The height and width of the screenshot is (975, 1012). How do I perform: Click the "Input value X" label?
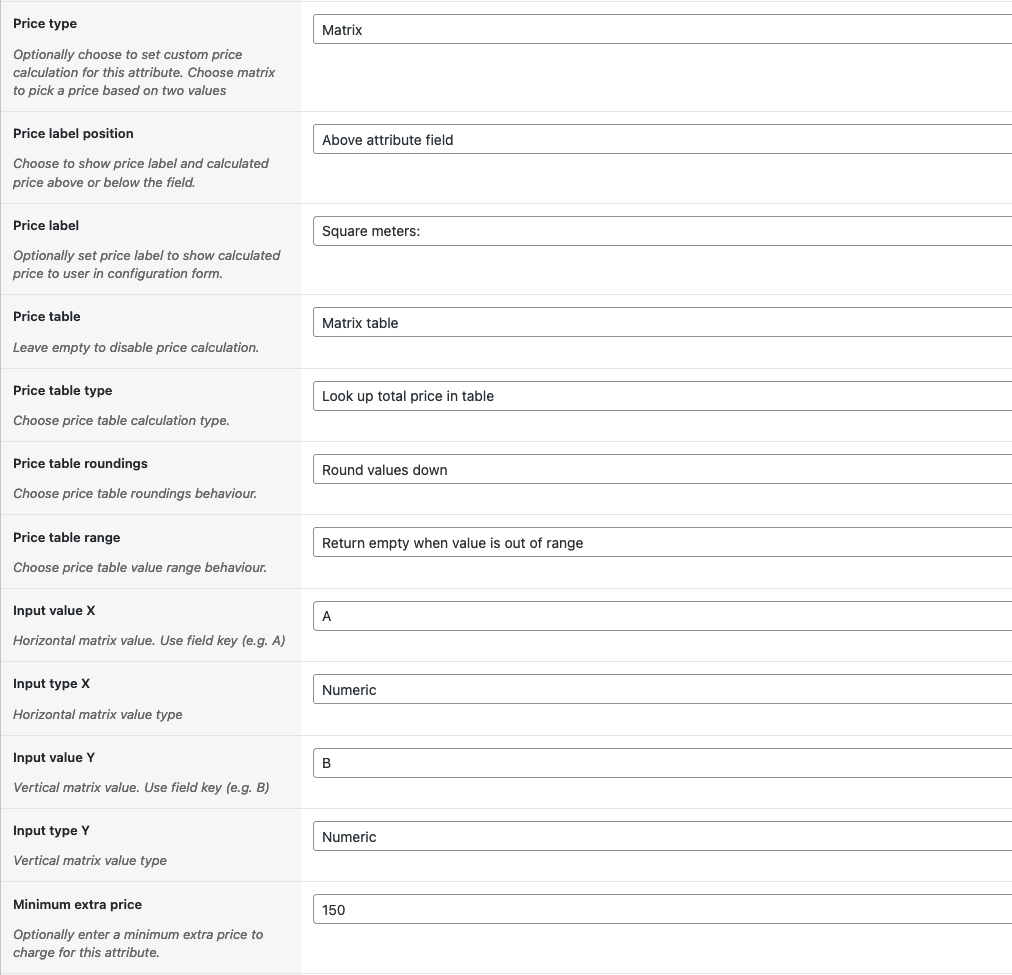54,611
